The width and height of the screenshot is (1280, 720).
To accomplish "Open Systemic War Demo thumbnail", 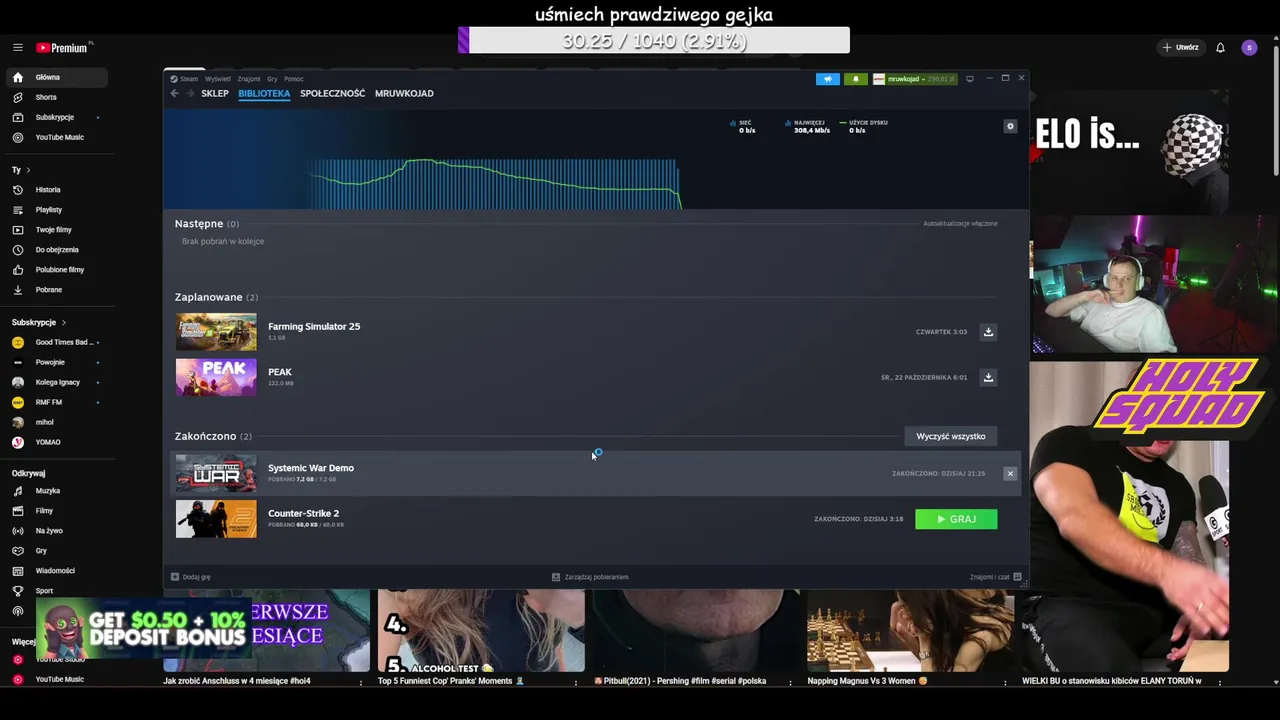I will [216, 474].
